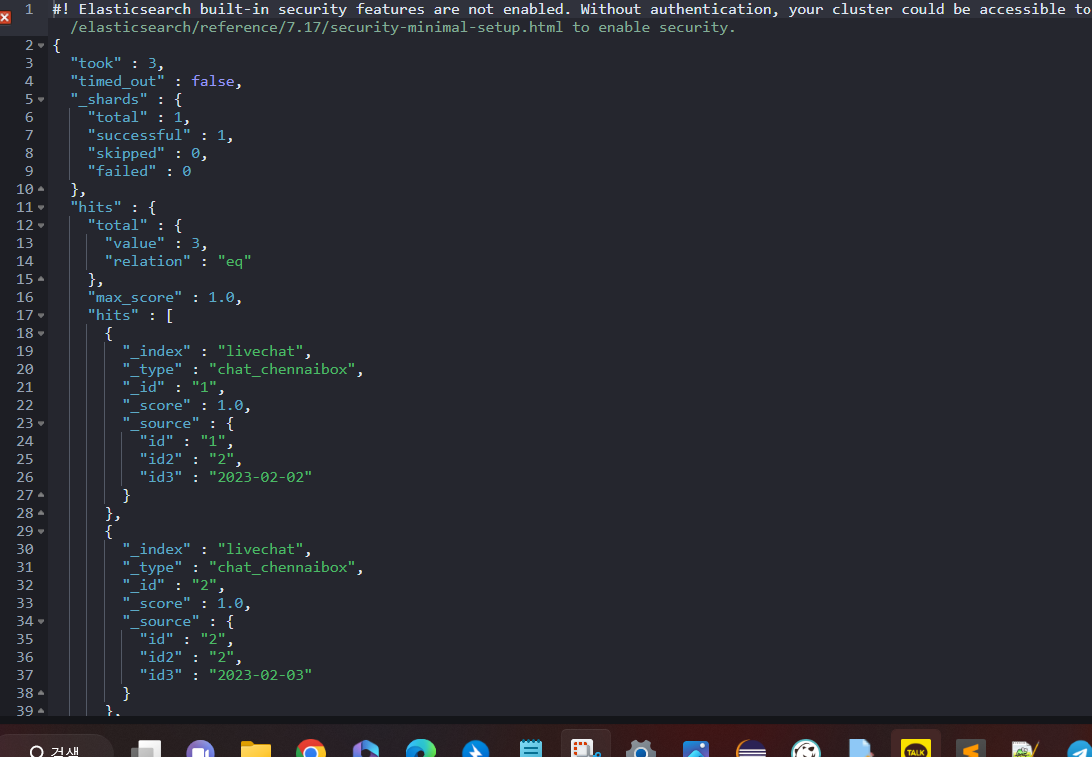Launch Google Chrome from the taskbar
Screen dimensions: 1092x757
tap(311, 749)
